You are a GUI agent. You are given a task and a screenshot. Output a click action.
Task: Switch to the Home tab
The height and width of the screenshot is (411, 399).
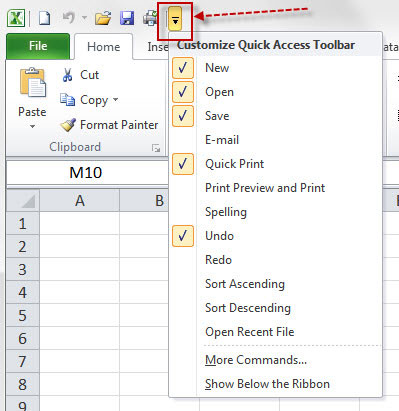pyautogui.click(x=103, y=47)
